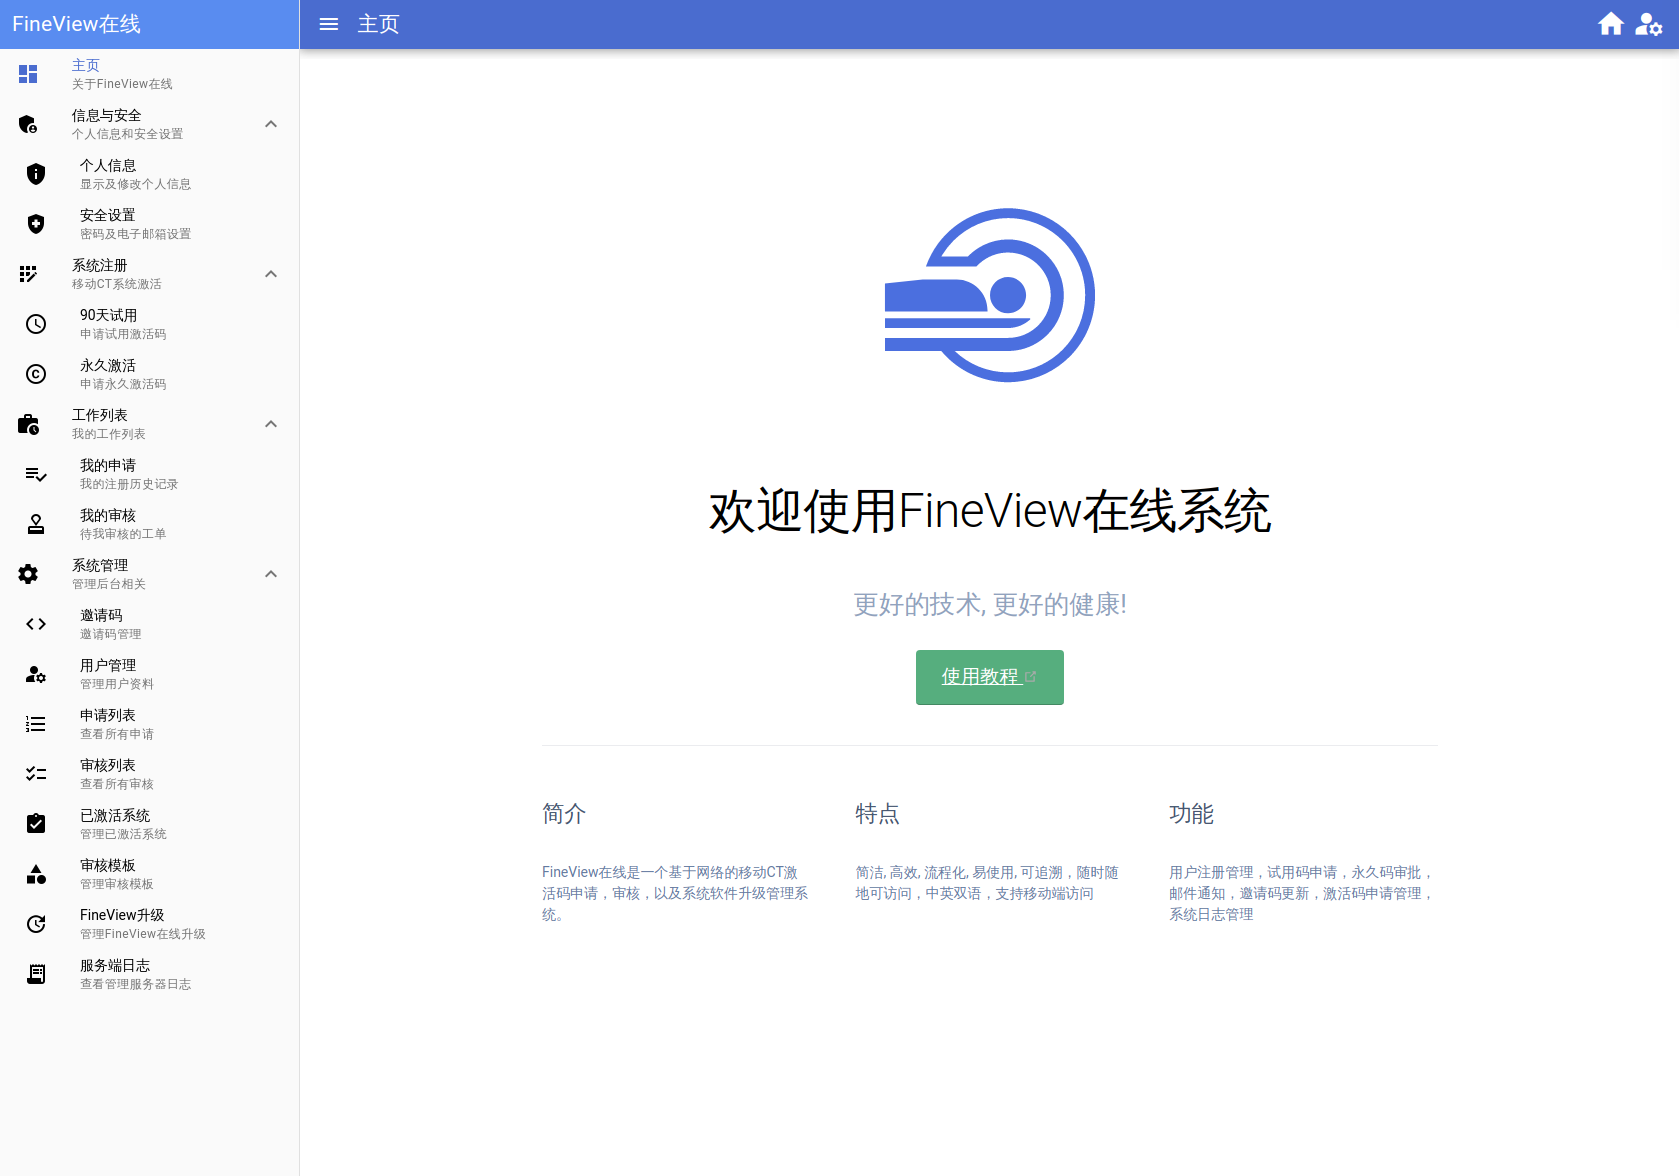Click the 欢迎使用FineView在线系统 heading
Viewport: 1679px width, 1176px height.
(x=990, y=511)
